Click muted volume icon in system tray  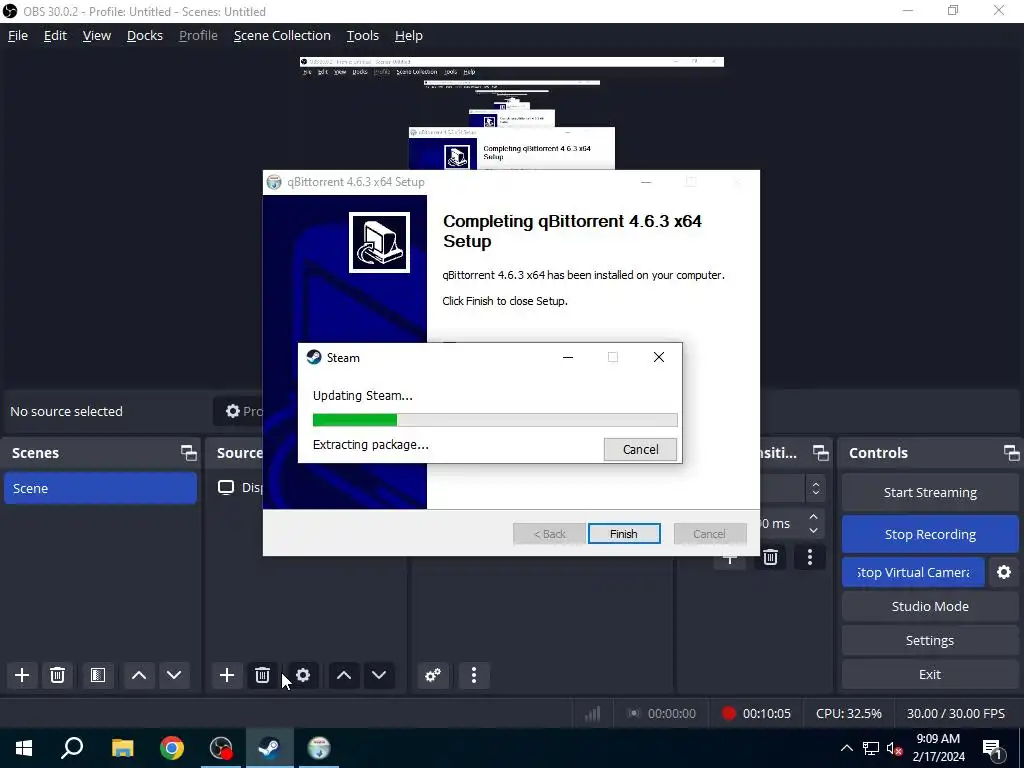coord(895,748)
